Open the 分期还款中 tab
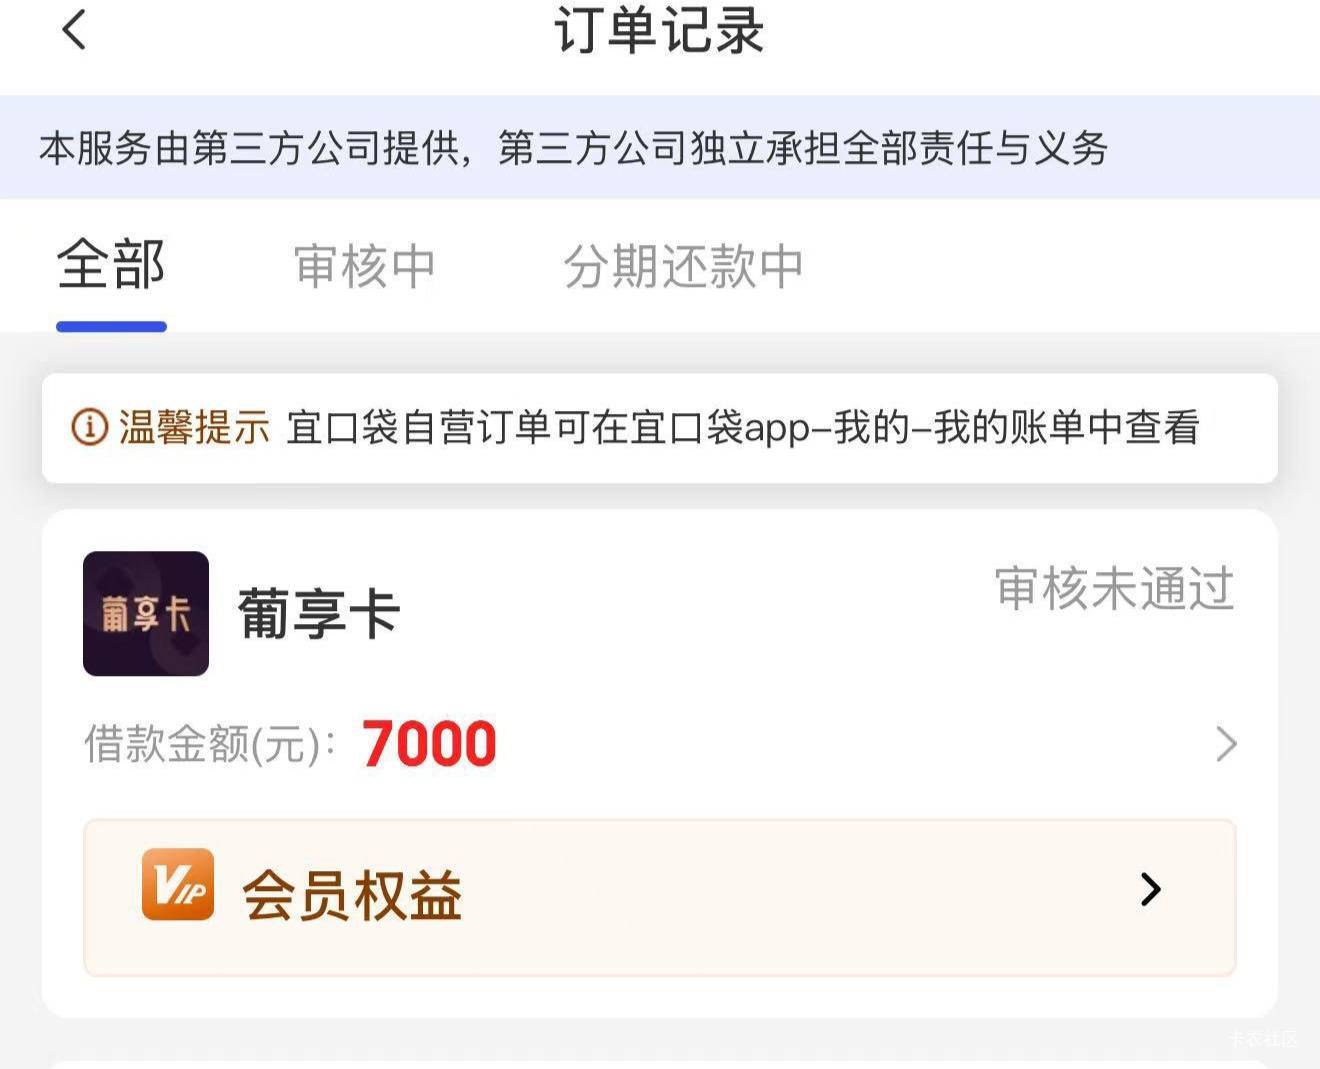Screen dimensions: 1320x1069 (683, 266)
